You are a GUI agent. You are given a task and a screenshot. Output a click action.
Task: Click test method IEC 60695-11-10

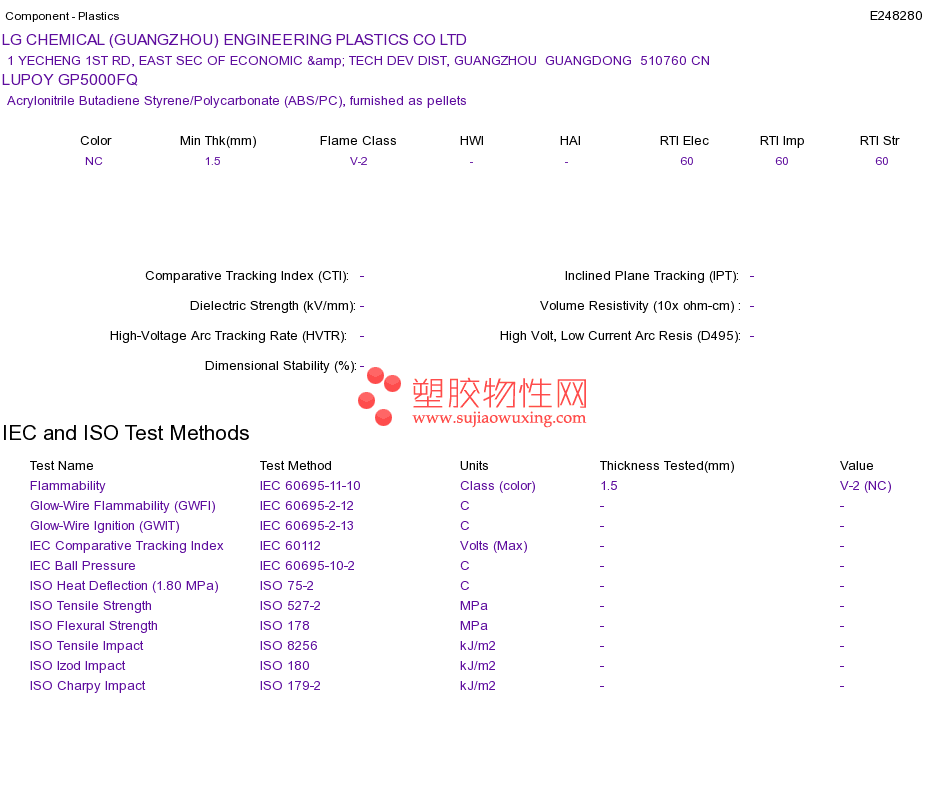(x=310, y=485)
